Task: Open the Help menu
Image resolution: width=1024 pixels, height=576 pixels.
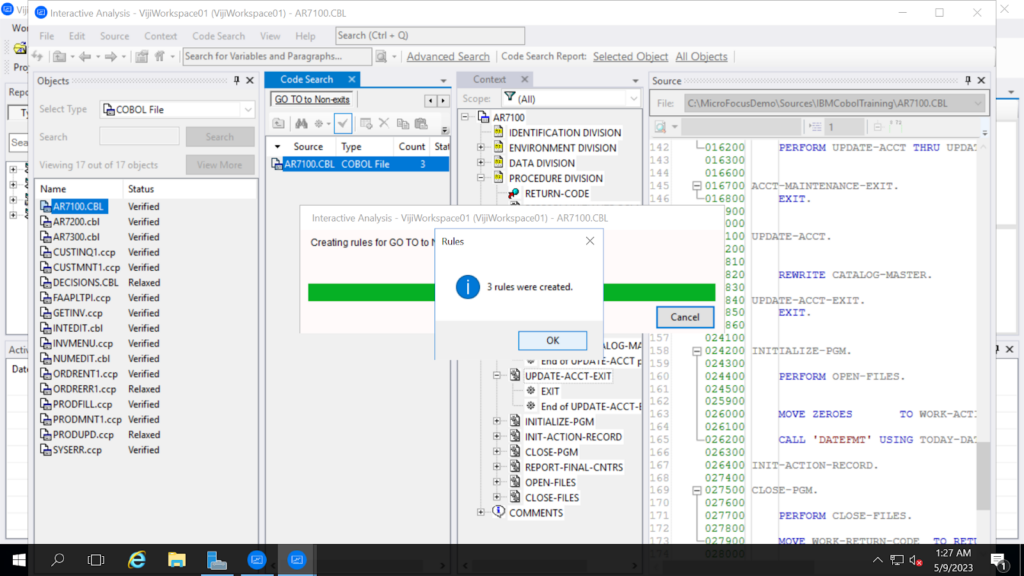Action: tap(305, 36)
